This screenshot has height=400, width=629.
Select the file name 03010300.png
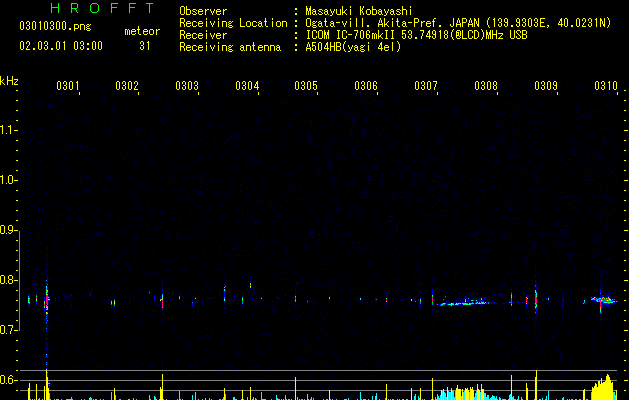[x=55, y=26]
